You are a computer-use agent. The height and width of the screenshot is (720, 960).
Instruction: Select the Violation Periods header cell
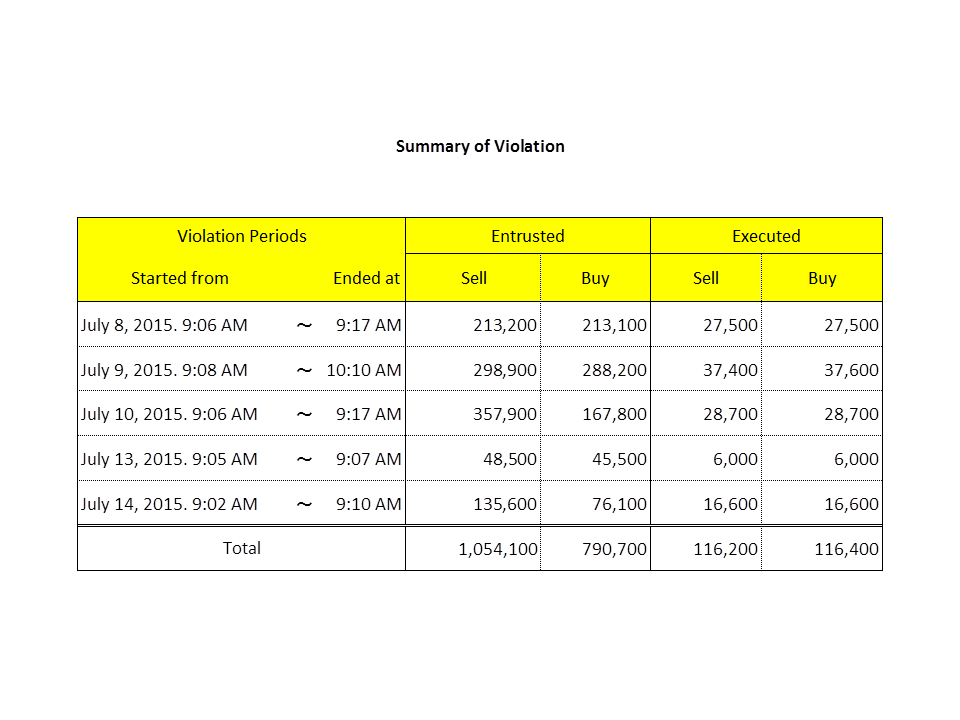[x=241, y=236]
